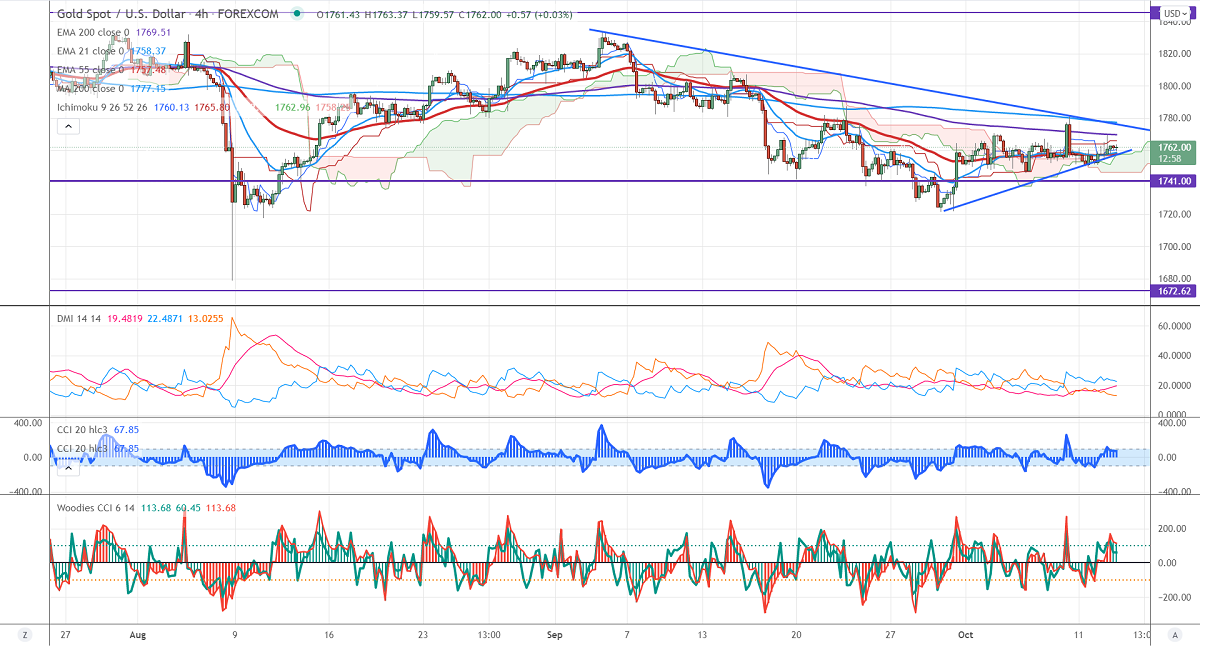Click the 1741.00 horizontal line price label
Image resolution: width=1205 pixels, height=649 pixels.
point(1175,181)
